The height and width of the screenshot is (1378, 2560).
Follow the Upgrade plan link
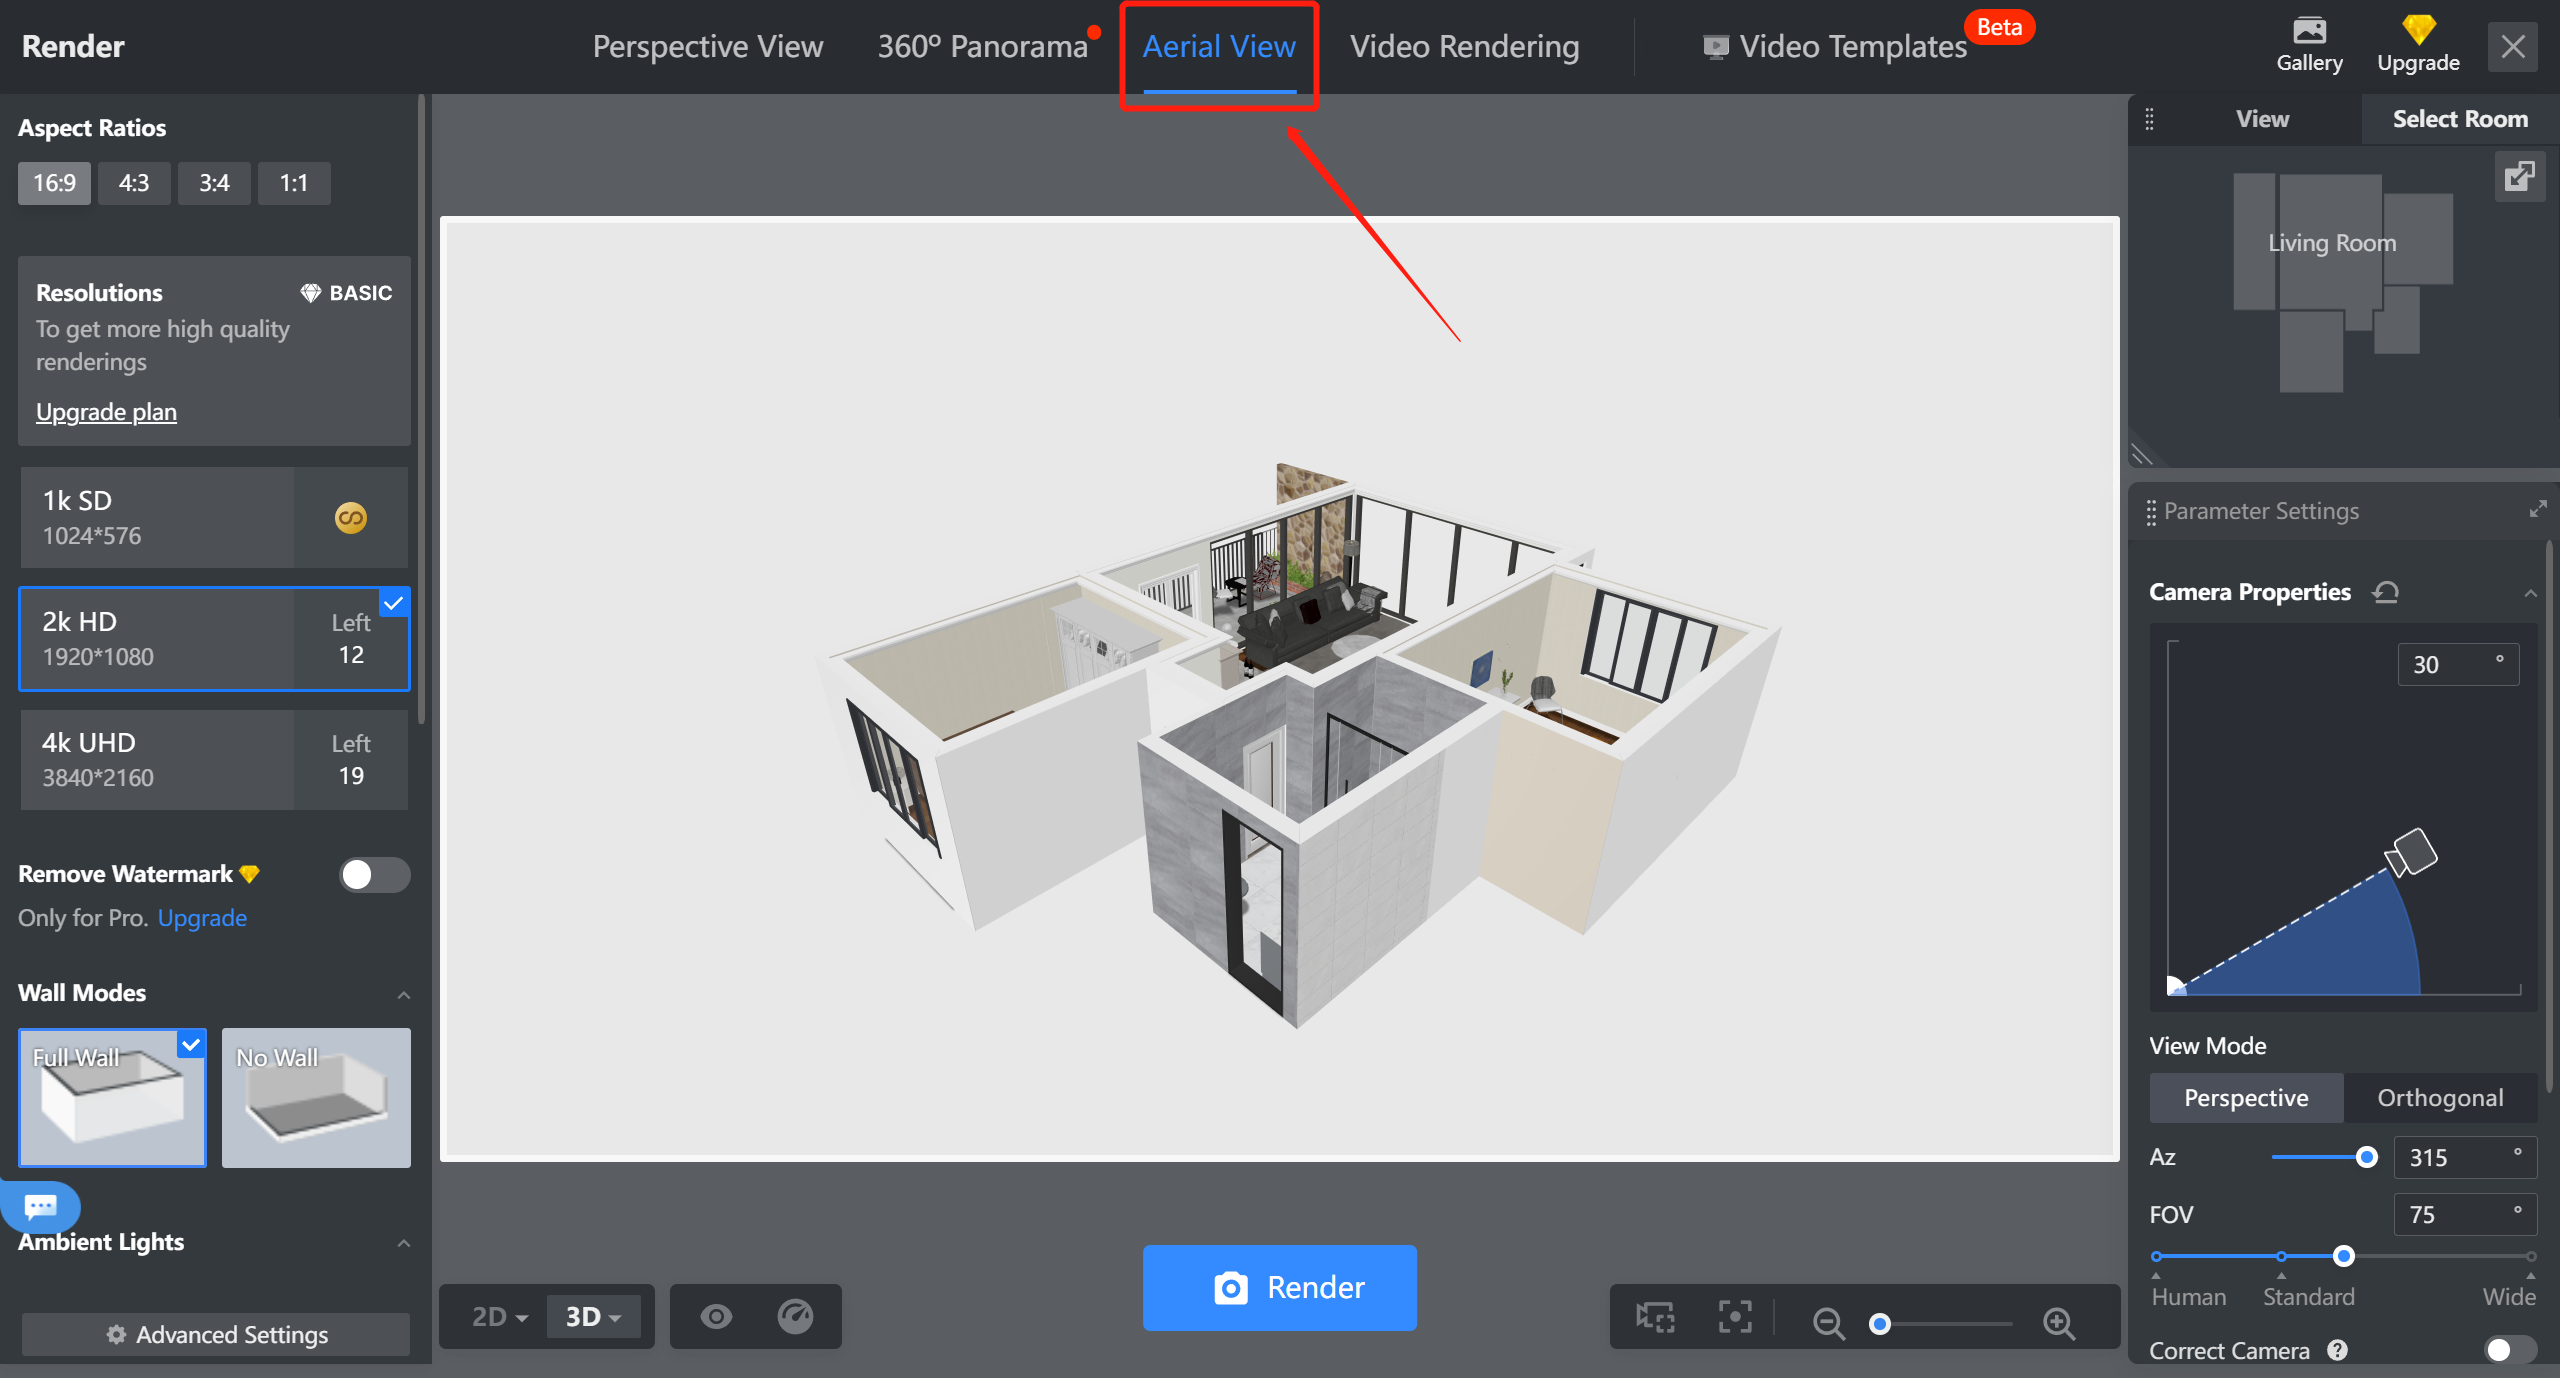106,412
